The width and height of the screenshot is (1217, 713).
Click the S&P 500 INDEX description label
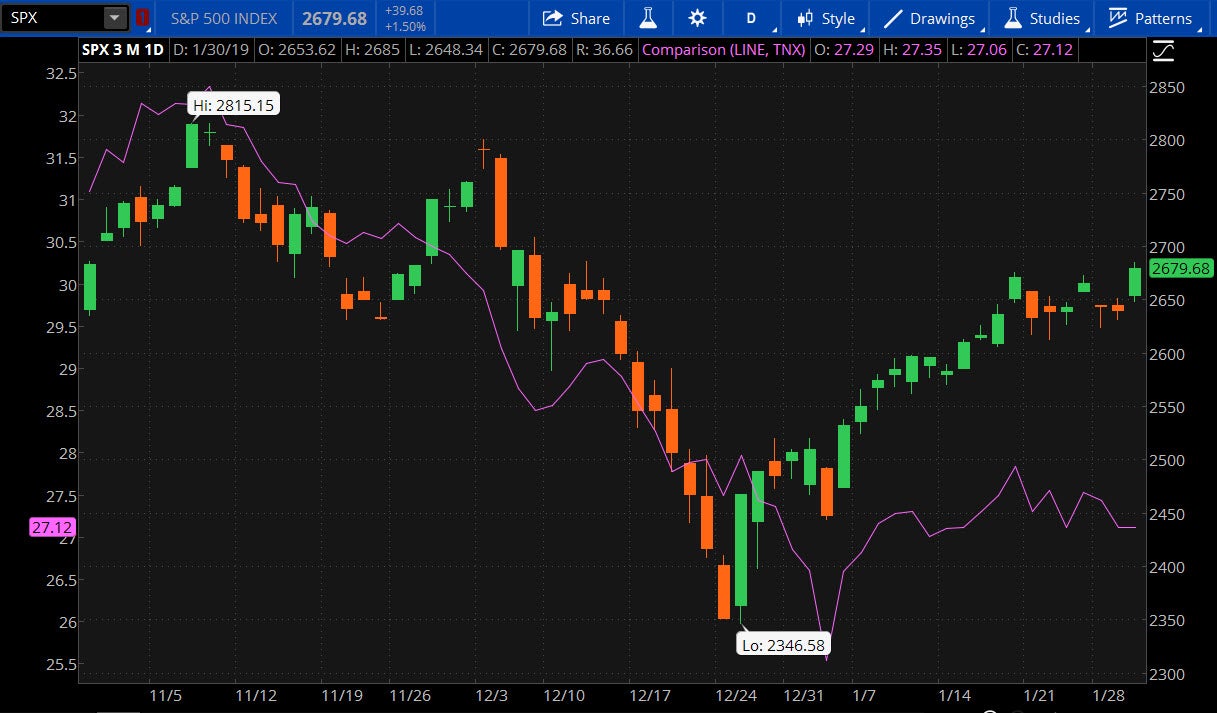(x=224, y=18)
